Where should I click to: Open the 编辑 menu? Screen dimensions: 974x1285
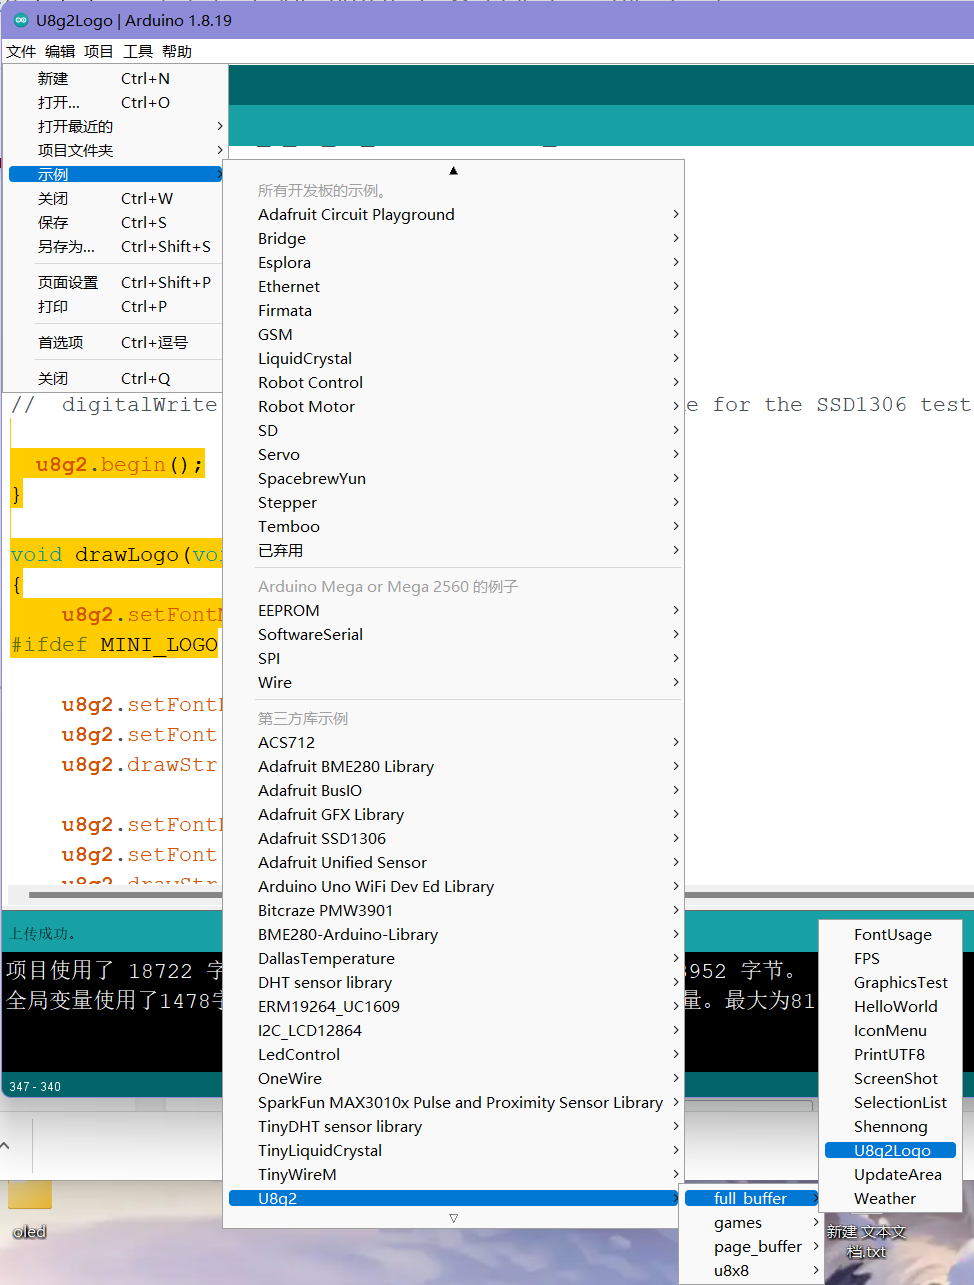(x=60, y=51)
